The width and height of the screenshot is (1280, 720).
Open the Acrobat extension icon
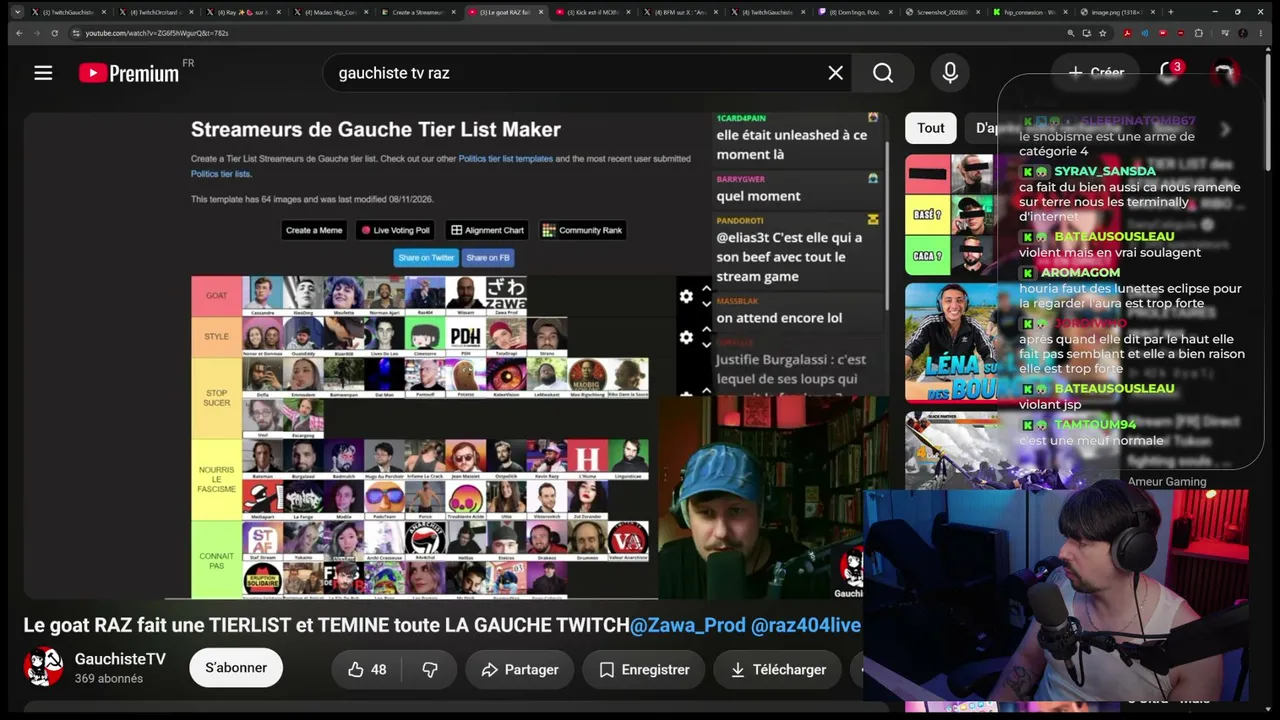(1128, 33)
